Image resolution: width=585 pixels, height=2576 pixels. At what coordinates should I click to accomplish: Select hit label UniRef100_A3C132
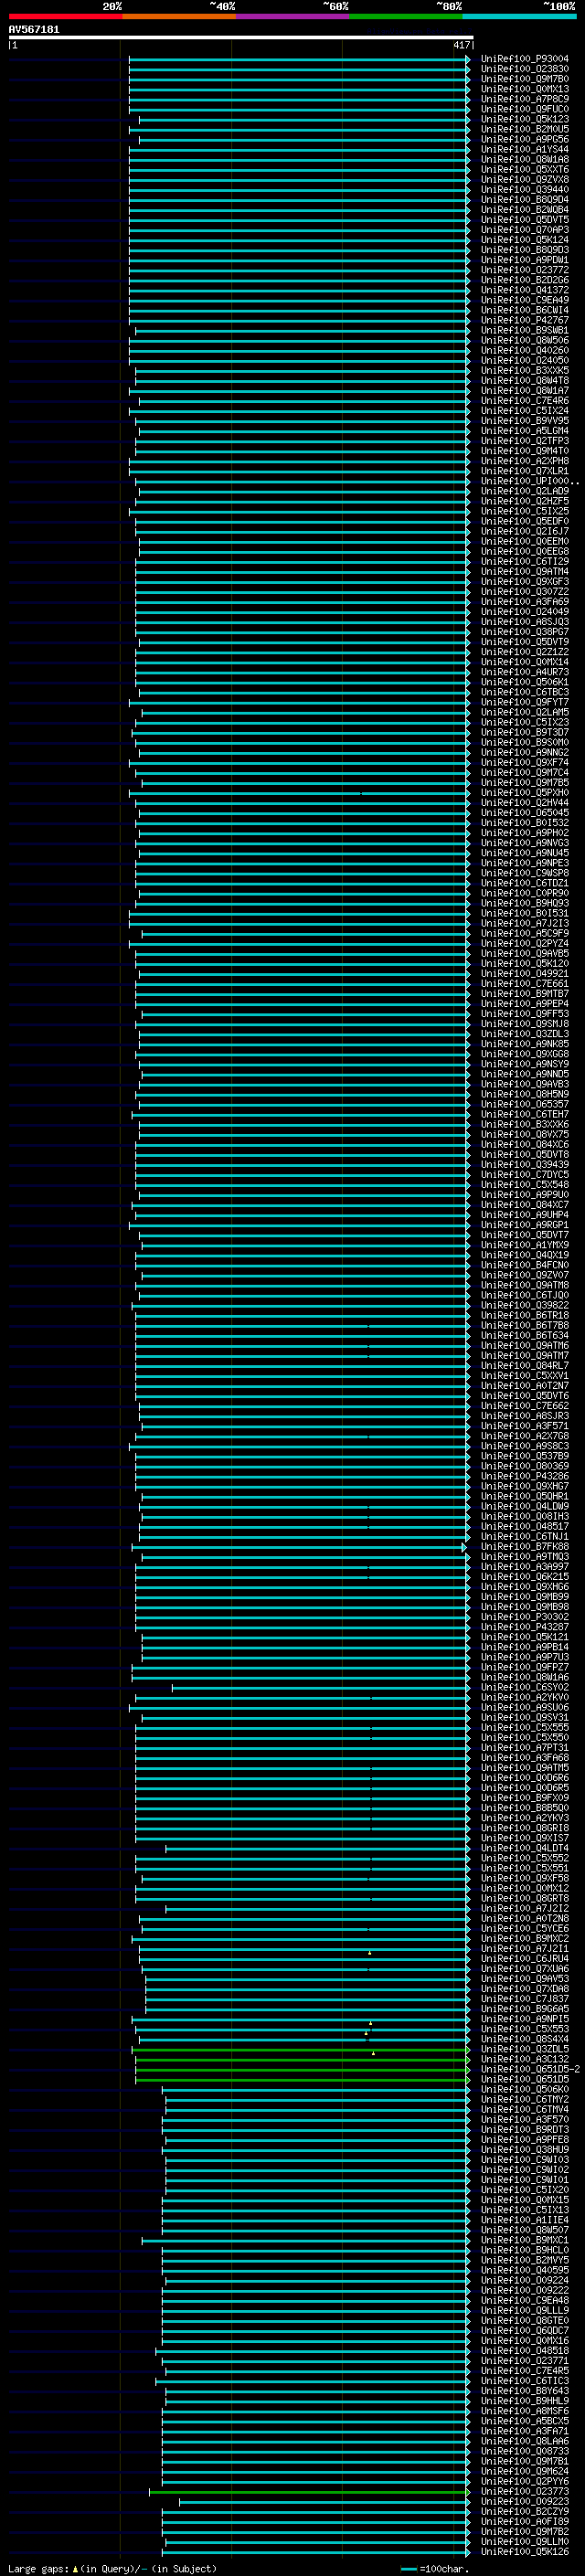point(524,2059)
